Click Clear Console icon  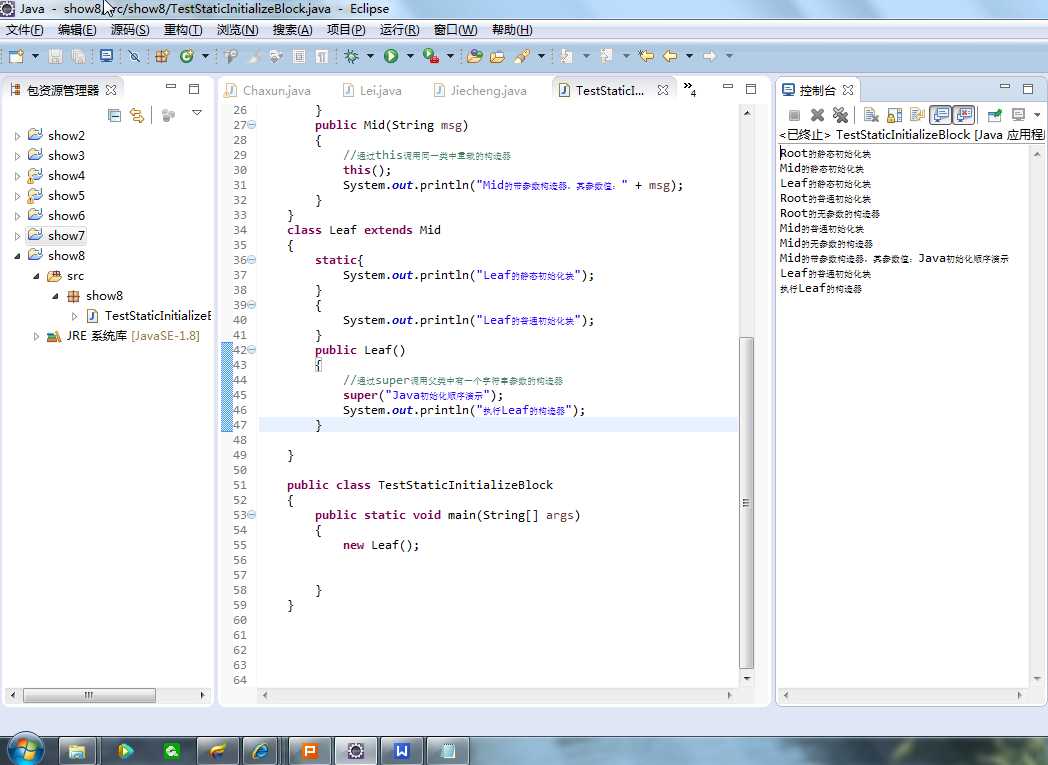(871, 116)
